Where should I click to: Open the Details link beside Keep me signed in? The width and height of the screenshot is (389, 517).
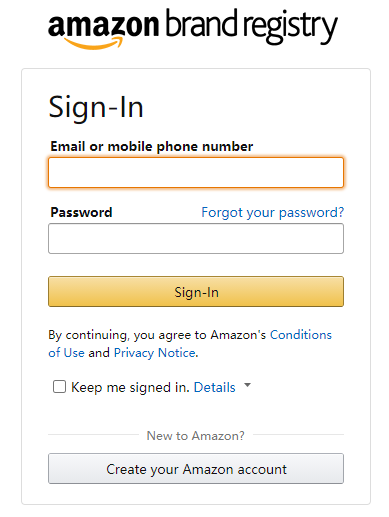[215, 388]
